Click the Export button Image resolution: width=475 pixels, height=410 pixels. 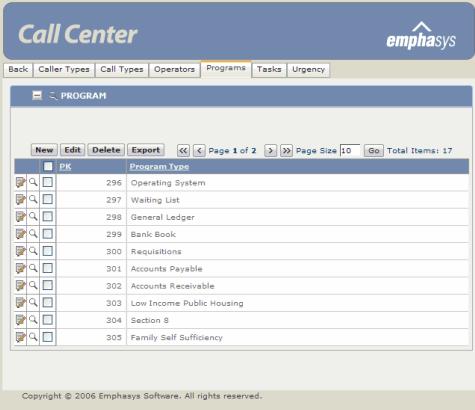tap(146, 150)
